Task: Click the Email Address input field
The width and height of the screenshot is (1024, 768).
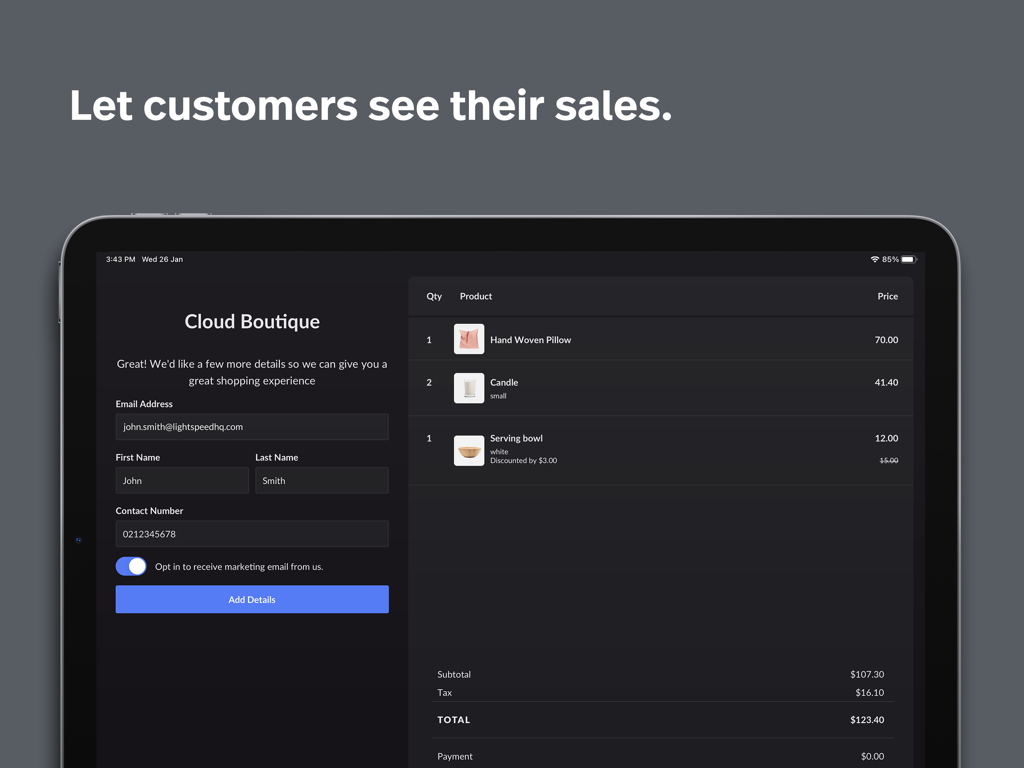Action: [252, 427]
